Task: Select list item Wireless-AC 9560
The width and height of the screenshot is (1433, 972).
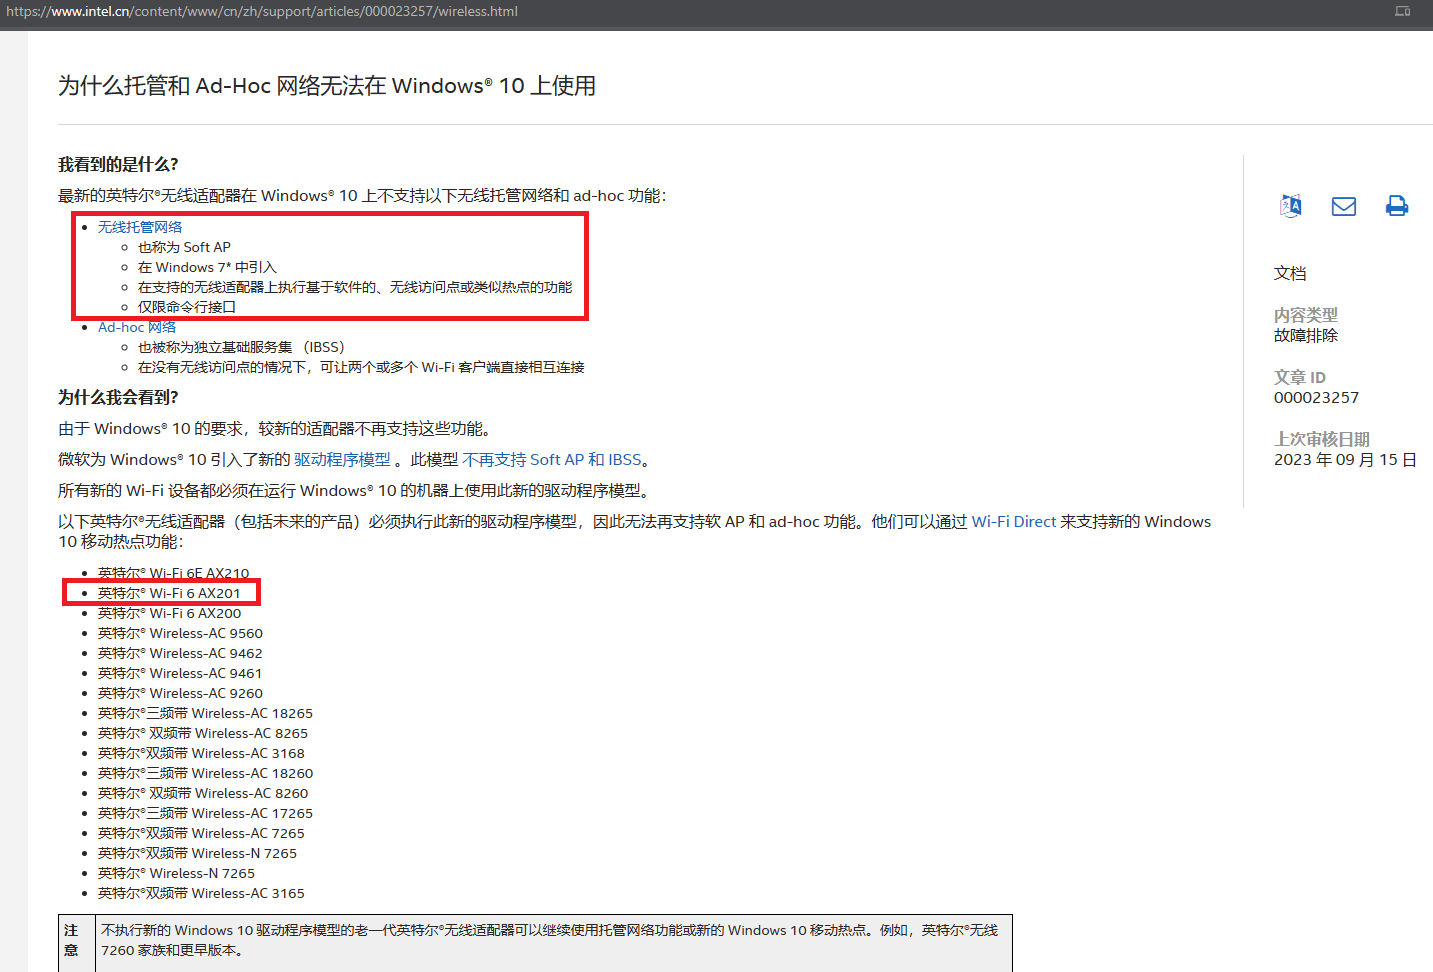Action: pos(180,633)
